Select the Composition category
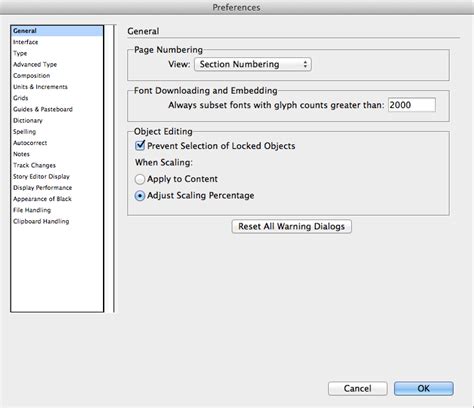 coord(31,76)
